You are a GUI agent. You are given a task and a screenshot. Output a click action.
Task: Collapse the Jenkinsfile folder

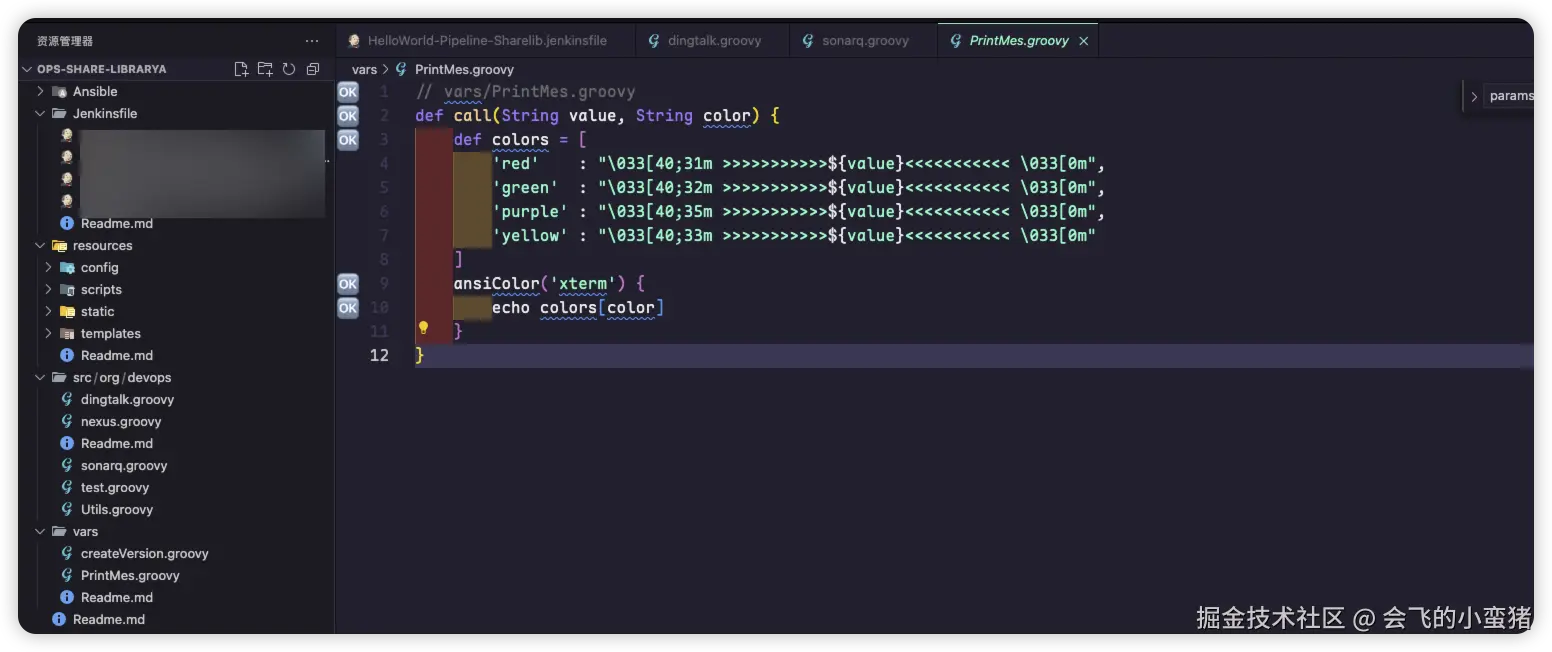click(x=40, y=113)
